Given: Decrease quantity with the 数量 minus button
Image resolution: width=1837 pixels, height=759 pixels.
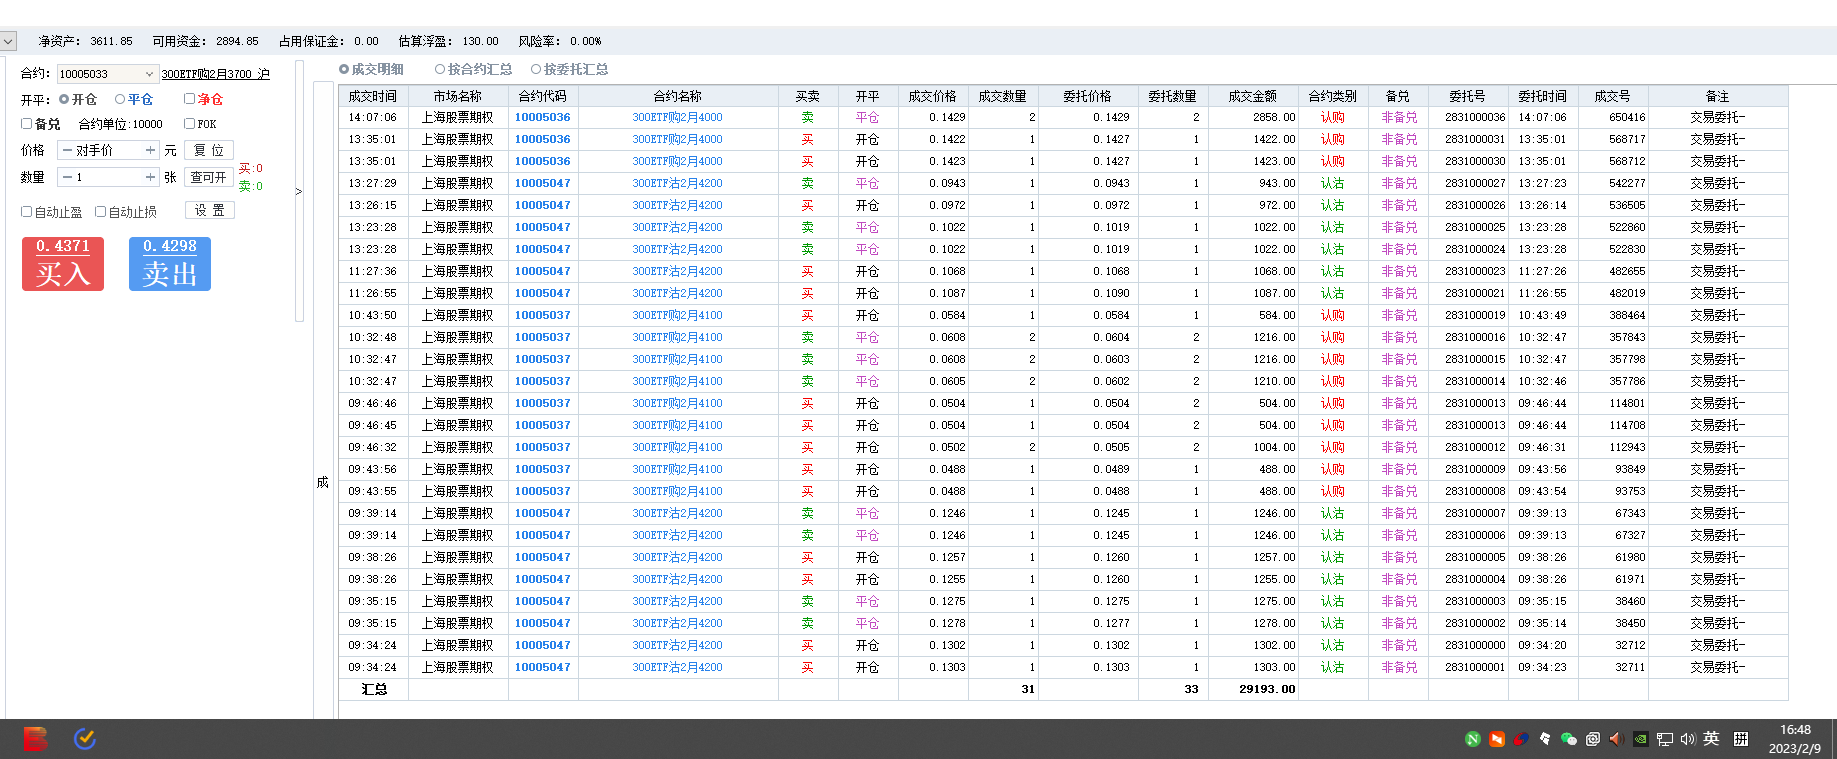Looking at the screenshot, I should (67, 177).
